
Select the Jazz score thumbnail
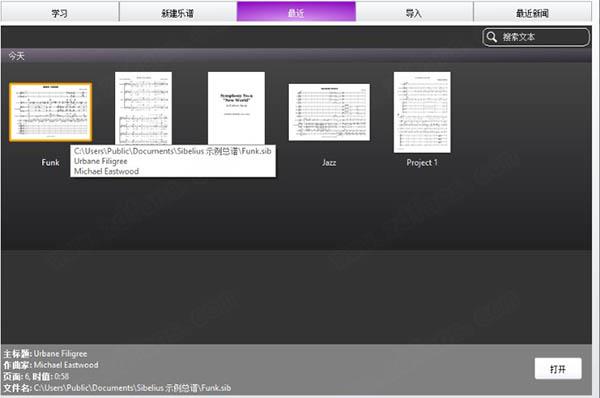point(329,112)
